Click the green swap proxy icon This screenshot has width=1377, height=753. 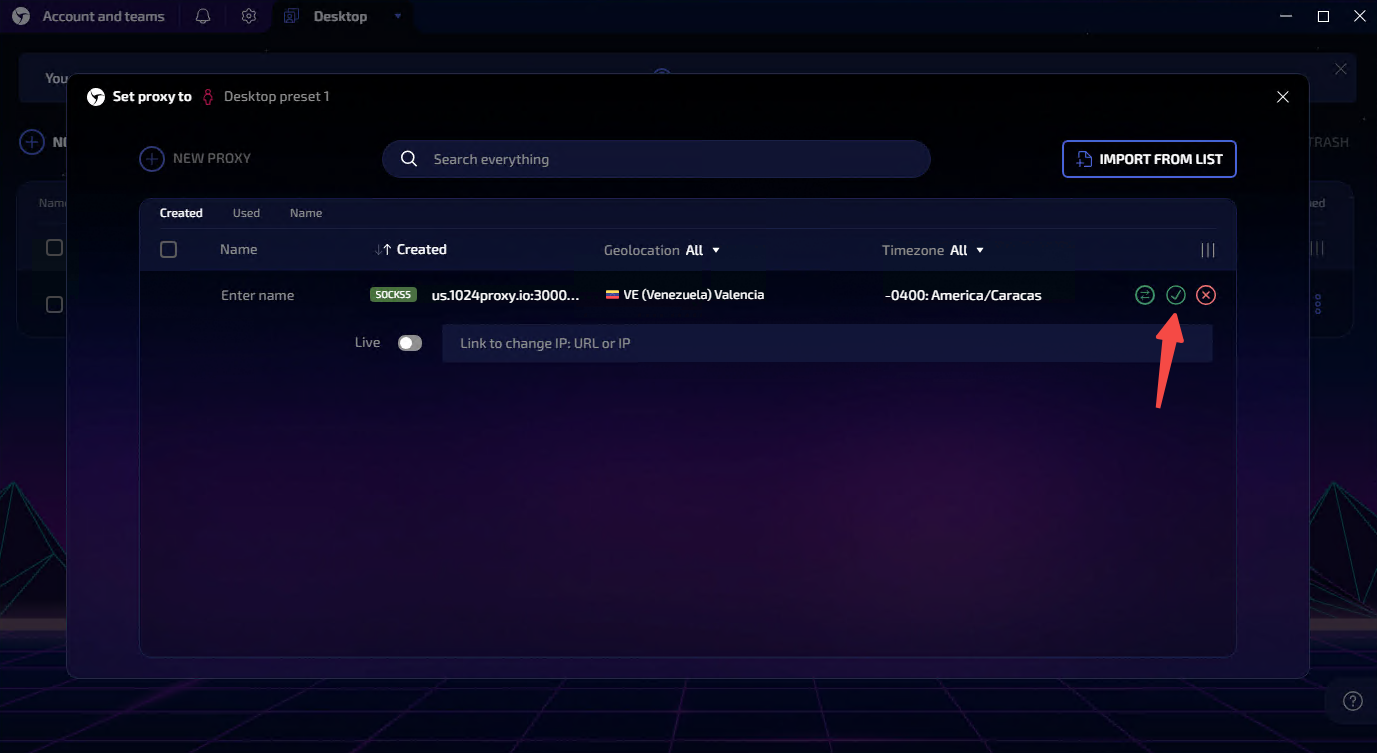(1145, 295)
